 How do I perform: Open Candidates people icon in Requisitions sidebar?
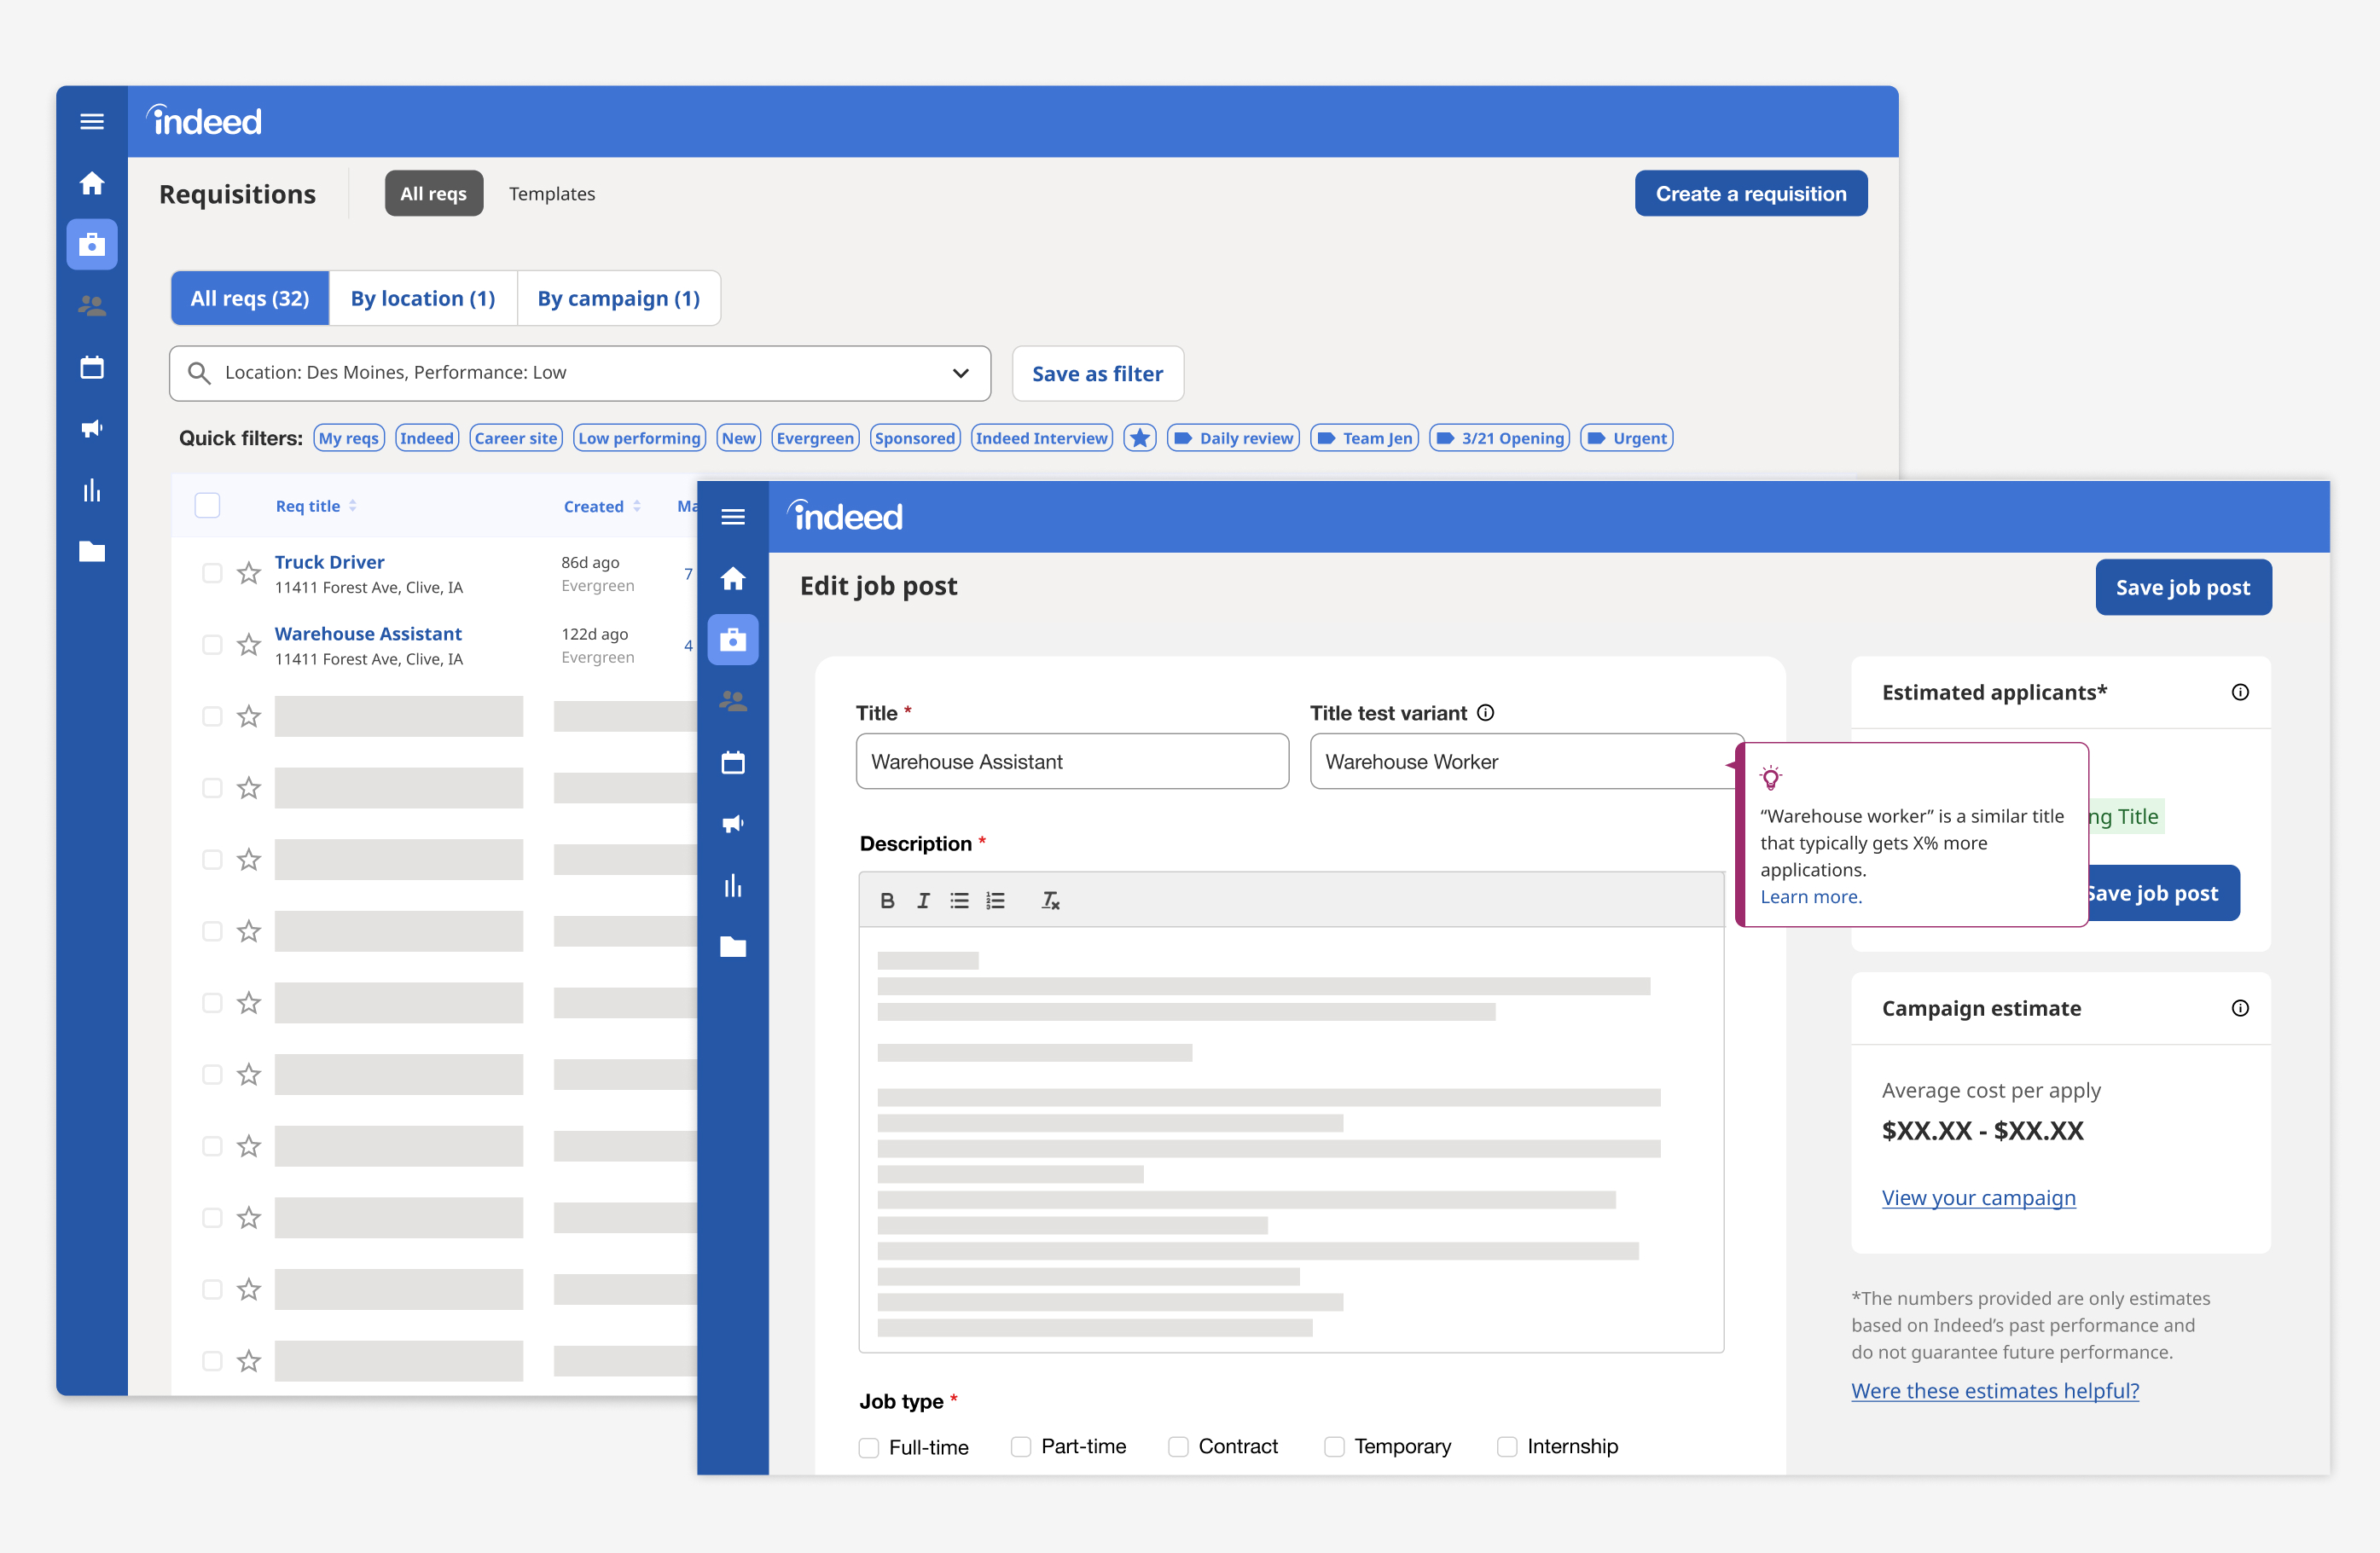[92, 305]
